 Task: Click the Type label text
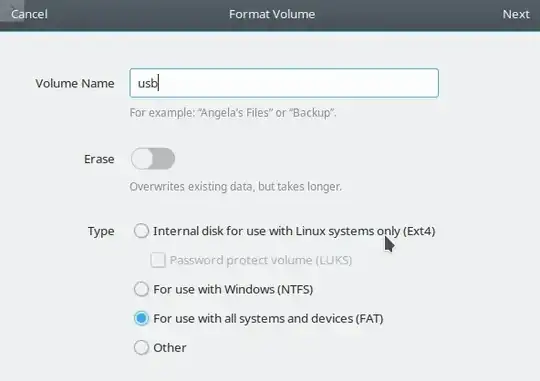click(101, 231)
